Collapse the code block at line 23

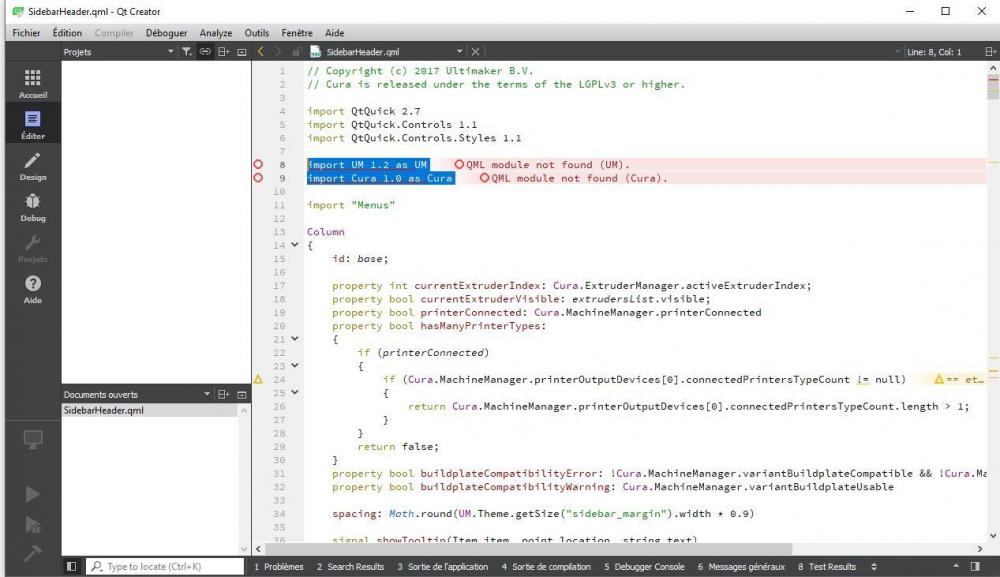(295, 365)
